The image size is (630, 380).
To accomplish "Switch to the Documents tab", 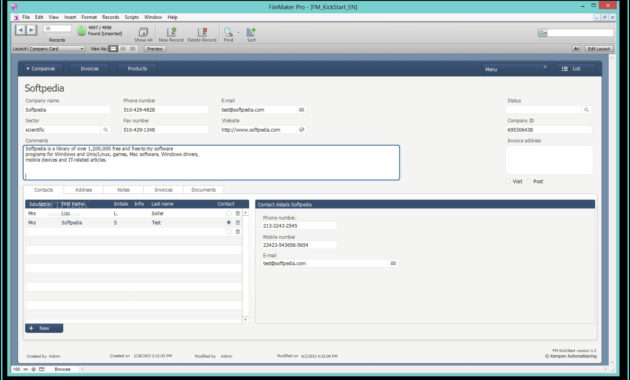I will 203,190.
